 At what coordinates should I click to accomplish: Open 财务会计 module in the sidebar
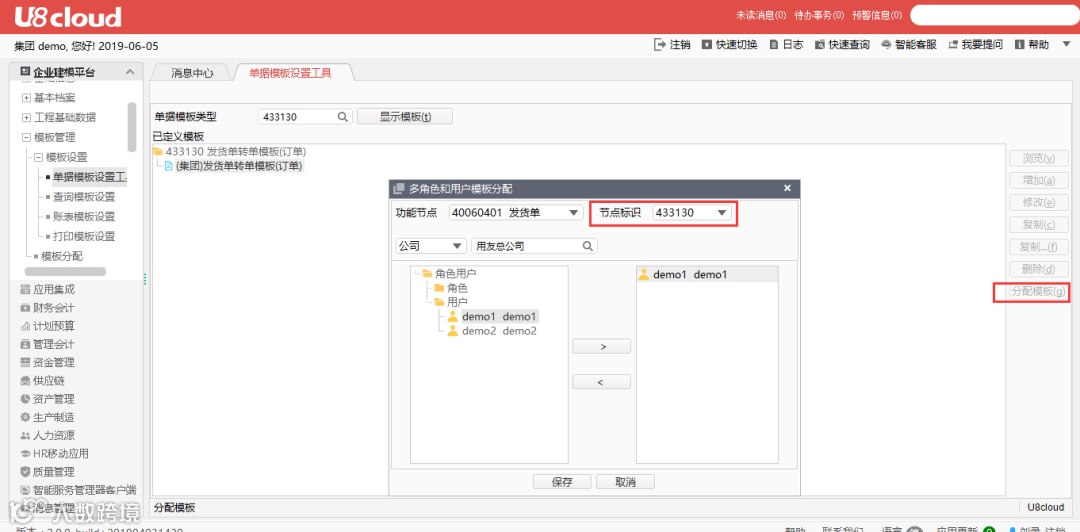tap(48, 307)
